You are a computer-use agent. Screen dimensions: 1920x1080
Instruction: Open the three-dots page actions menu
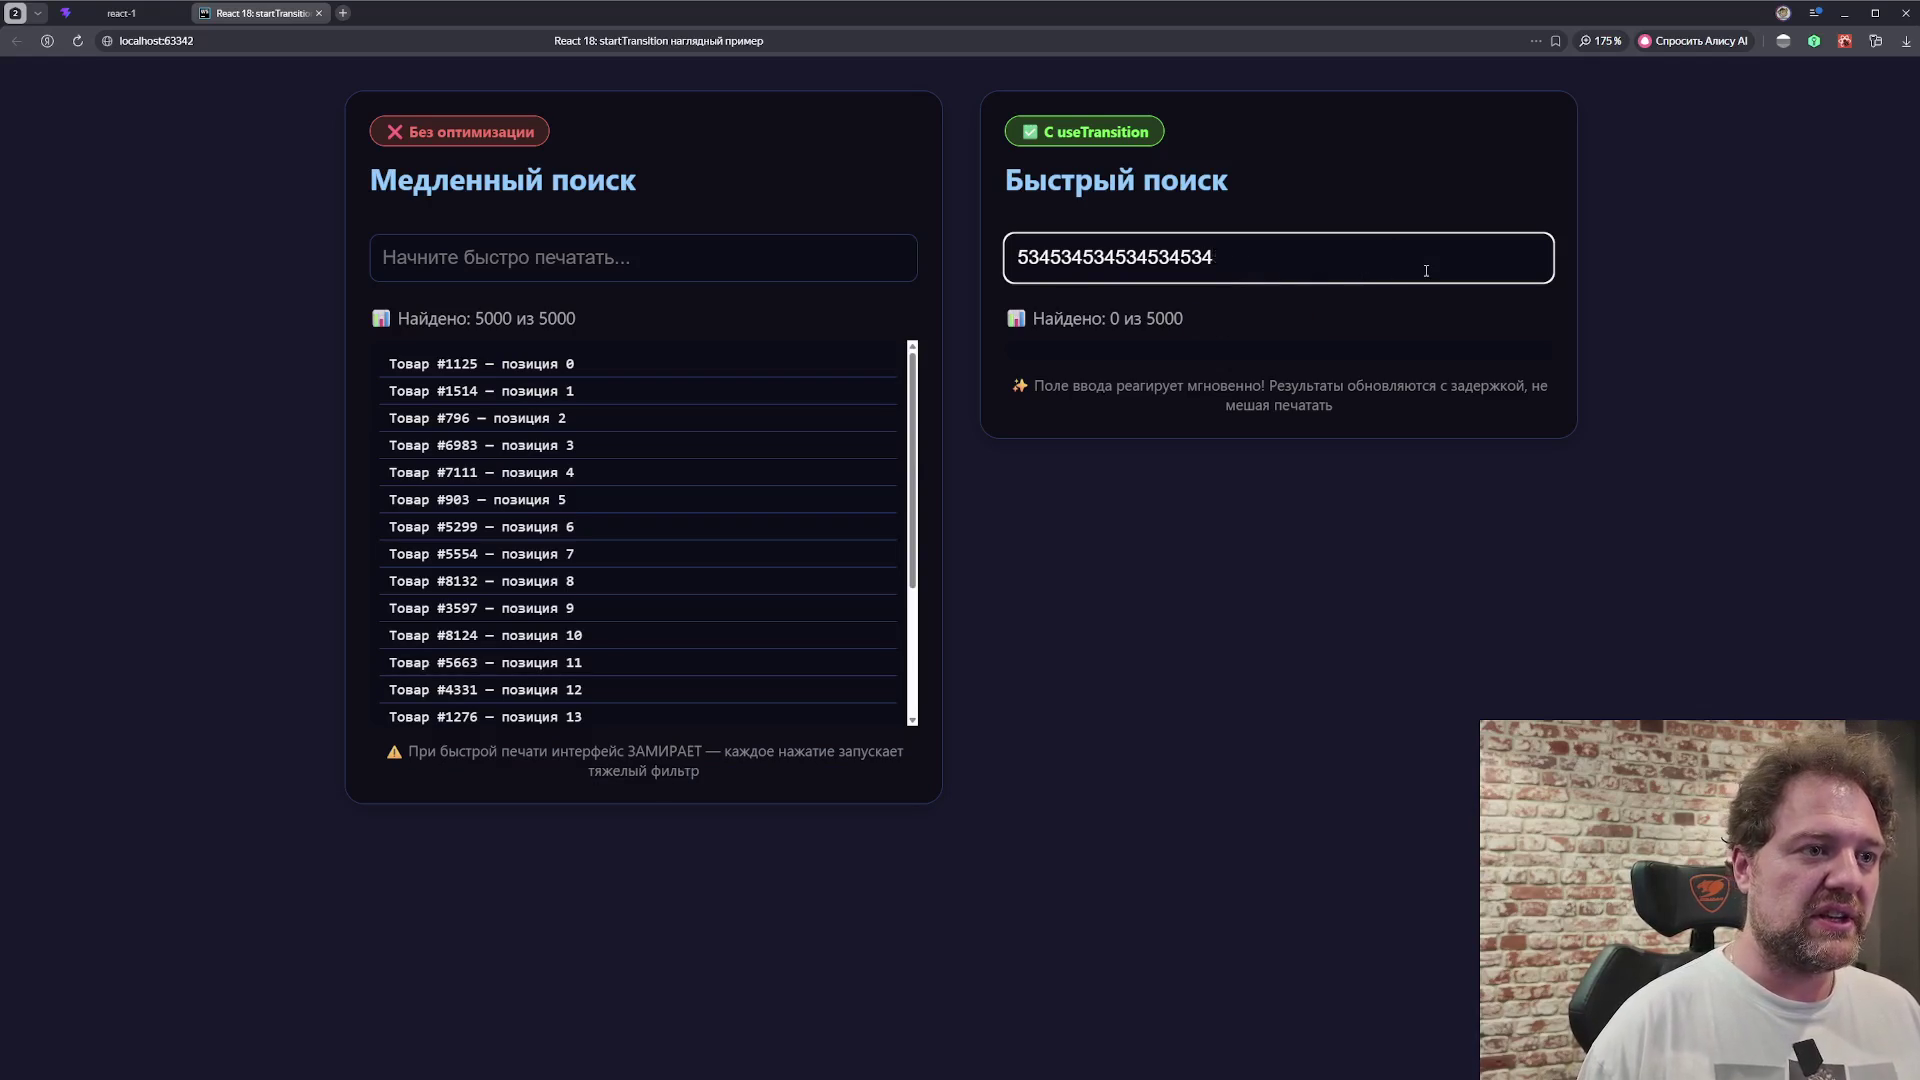1536,41
